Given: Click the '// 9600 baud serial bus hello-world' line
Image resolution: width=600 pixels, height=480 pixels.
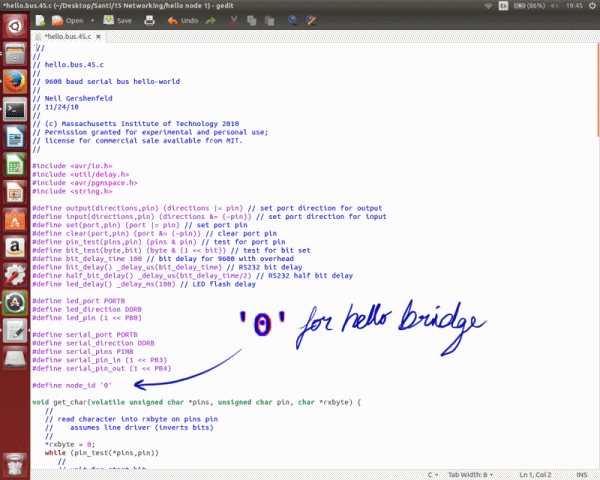Looking at the screenshot, I should [x=106, y=82].
